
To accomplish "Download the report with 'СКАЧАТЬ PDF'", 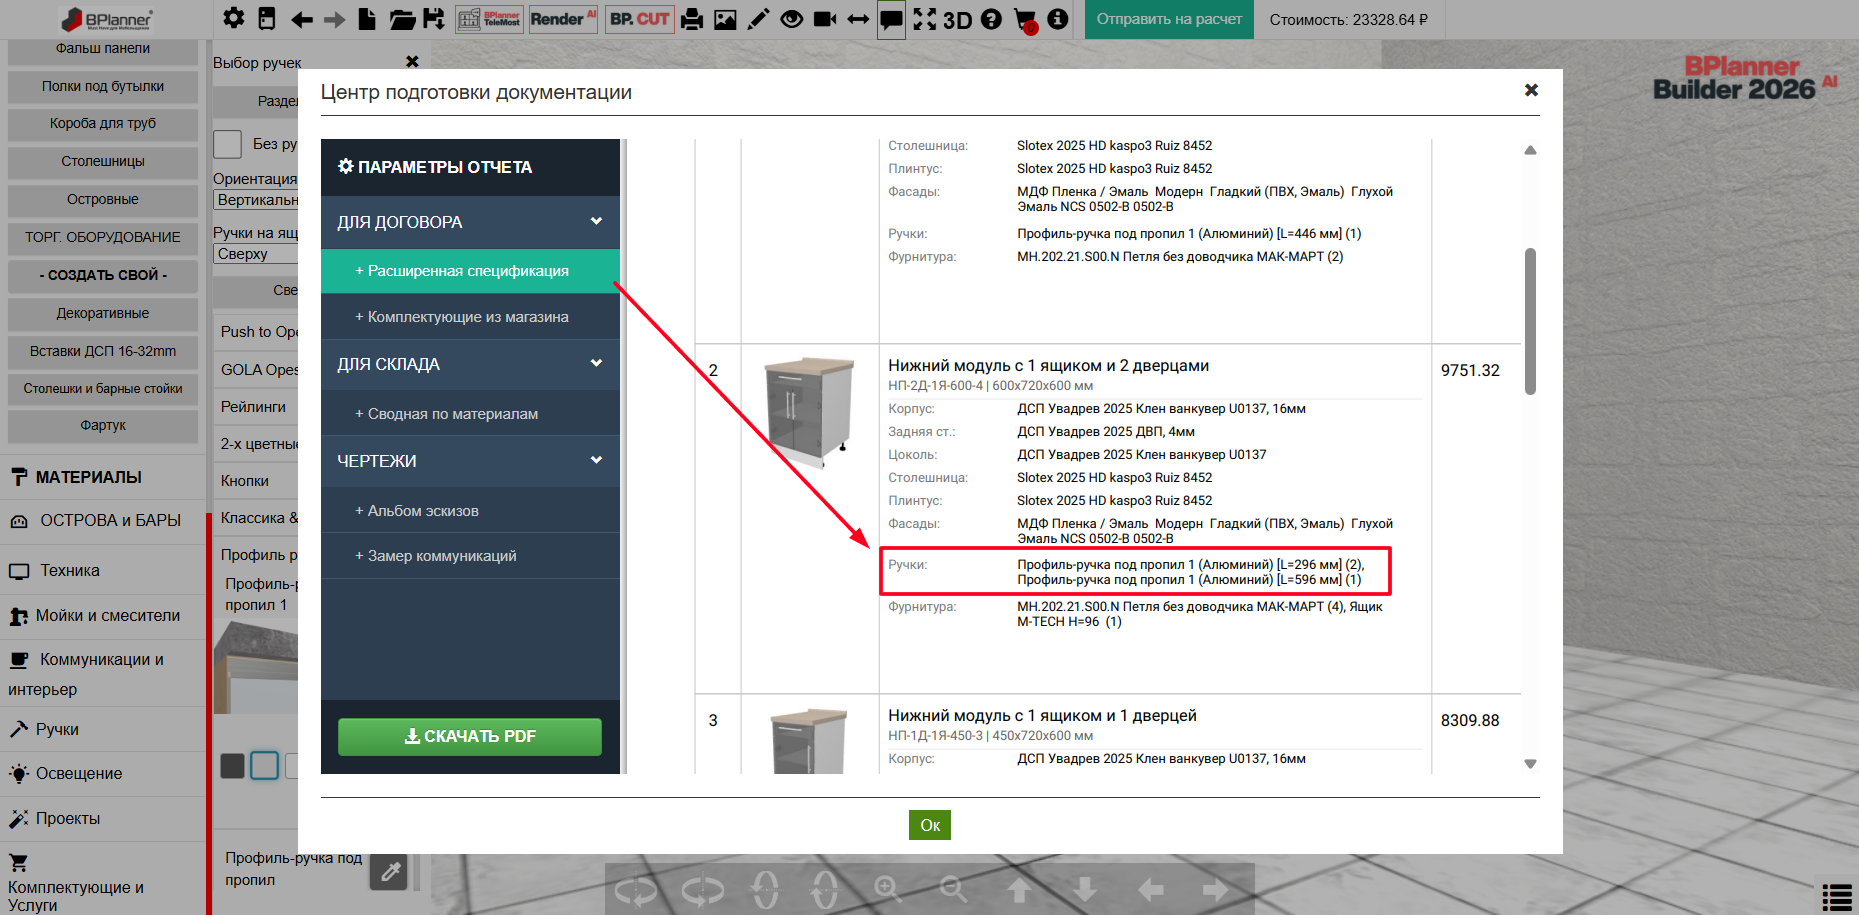I will pyautogui.click(x=470, y=736).
